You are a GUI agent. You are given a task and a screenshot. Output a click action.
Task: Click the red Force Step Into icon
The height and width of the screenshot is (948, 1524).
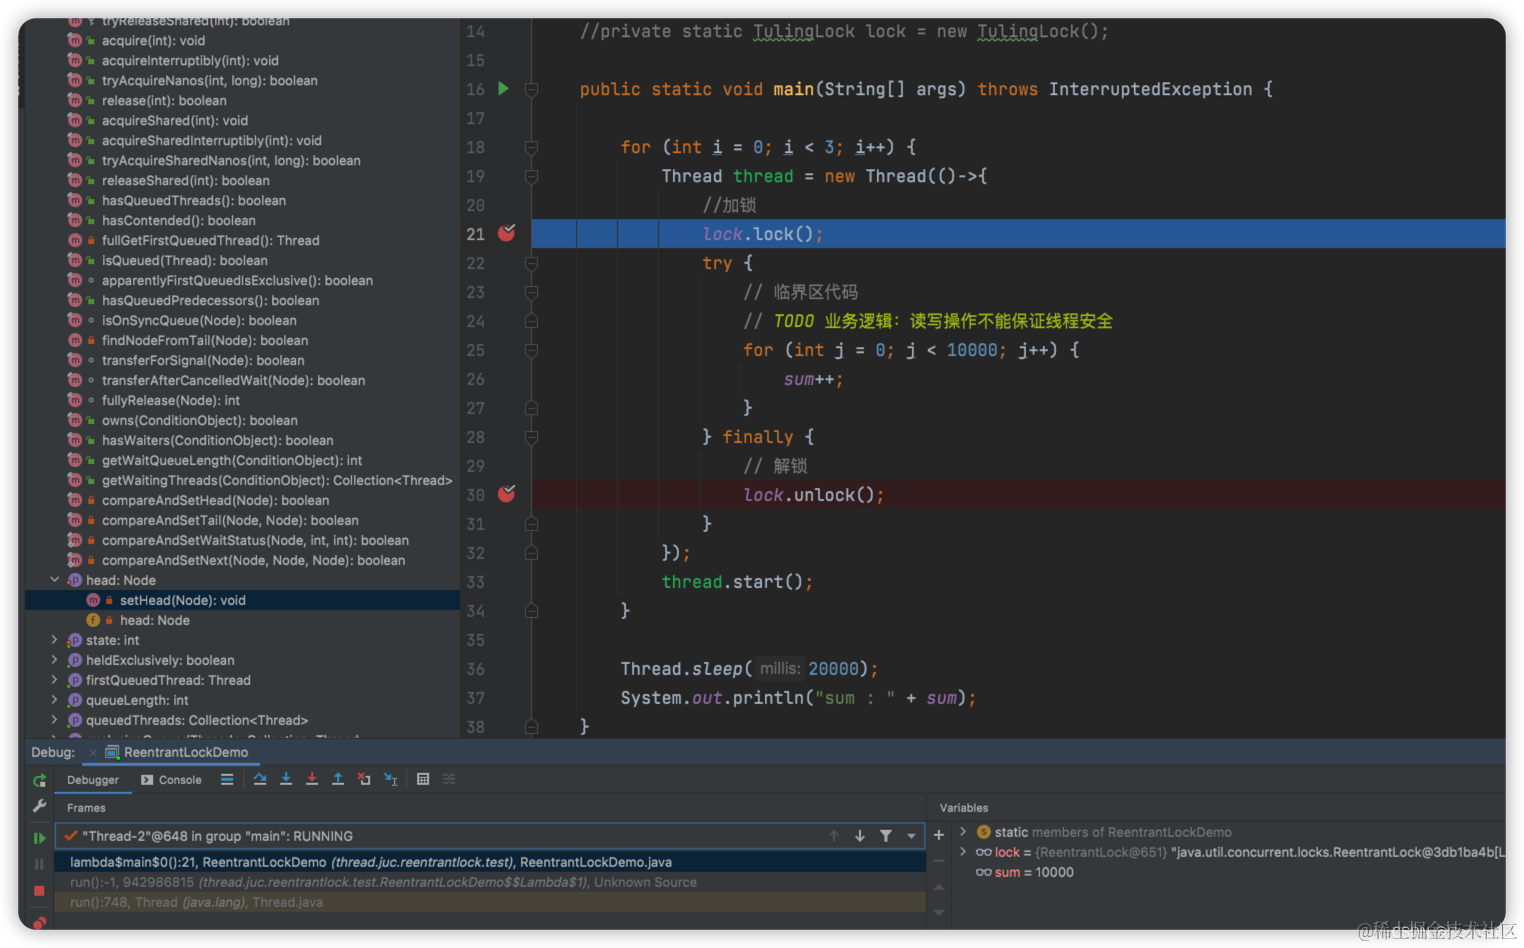click(312, 779)
